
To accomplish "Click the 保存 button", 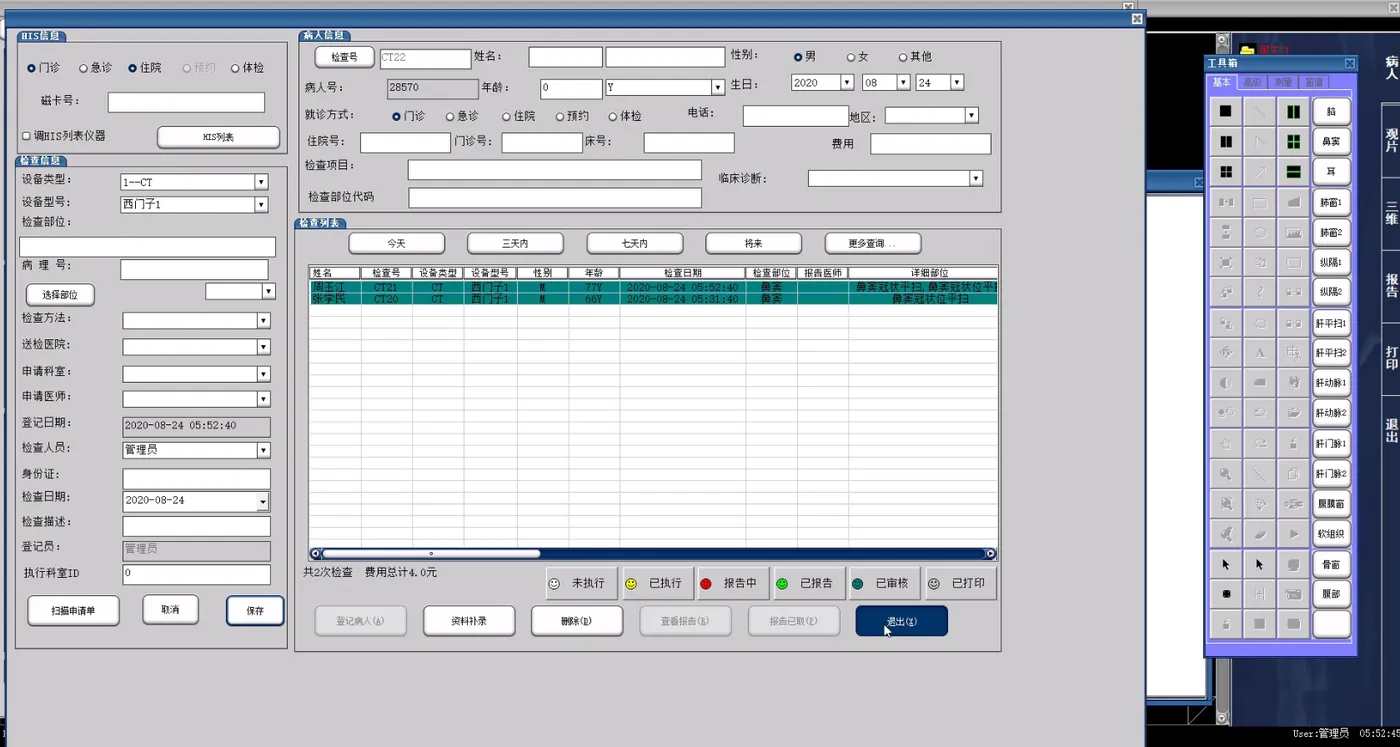I will point(255,610).
